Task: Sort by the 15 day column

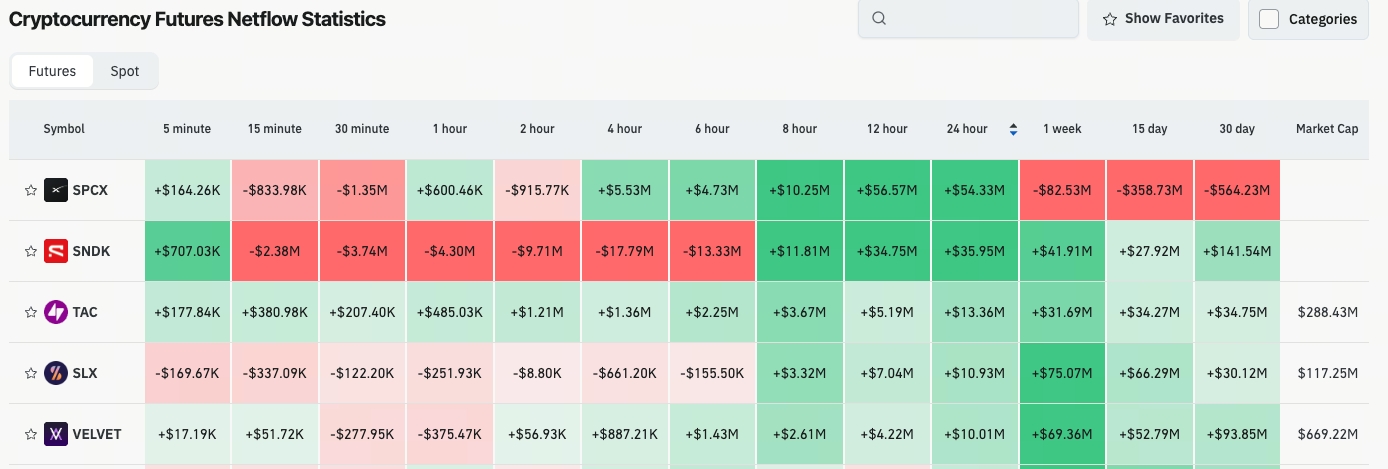Action: coord(1150,129)
